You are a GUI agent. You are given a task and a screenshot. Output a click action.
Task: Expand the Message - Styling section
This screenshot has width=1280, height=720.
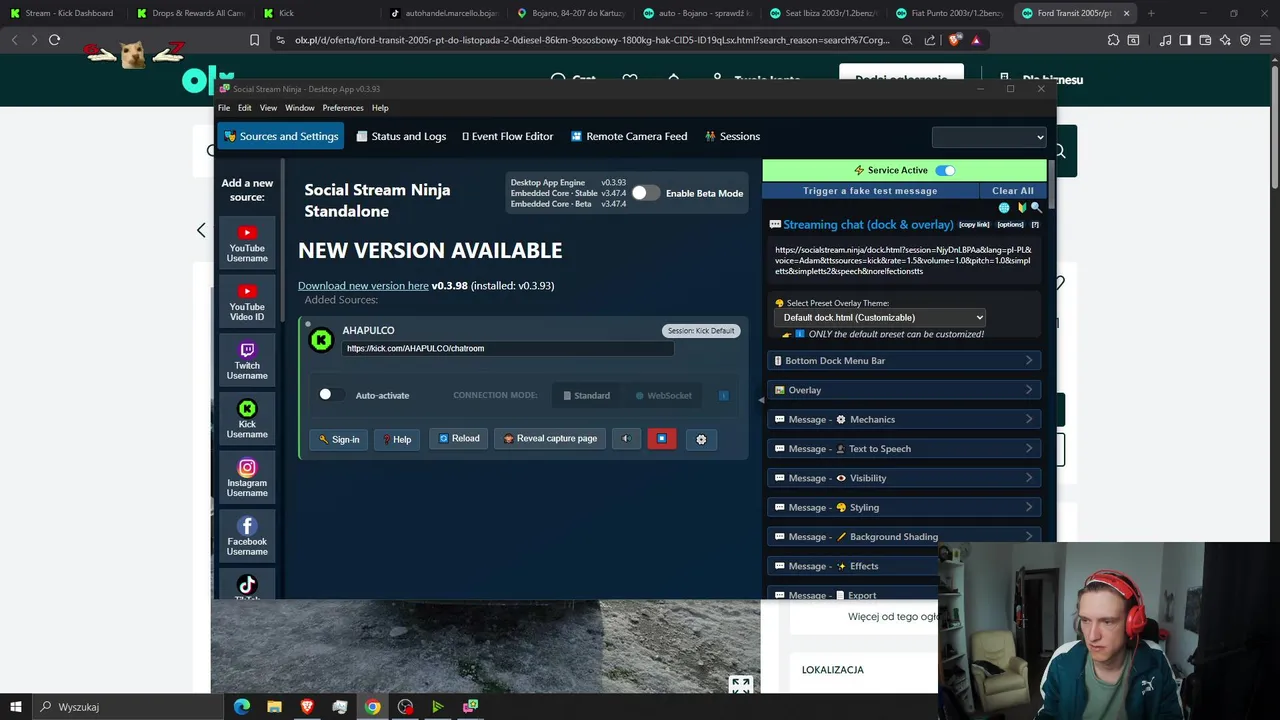pyautogui.click(x=904, y=507)
